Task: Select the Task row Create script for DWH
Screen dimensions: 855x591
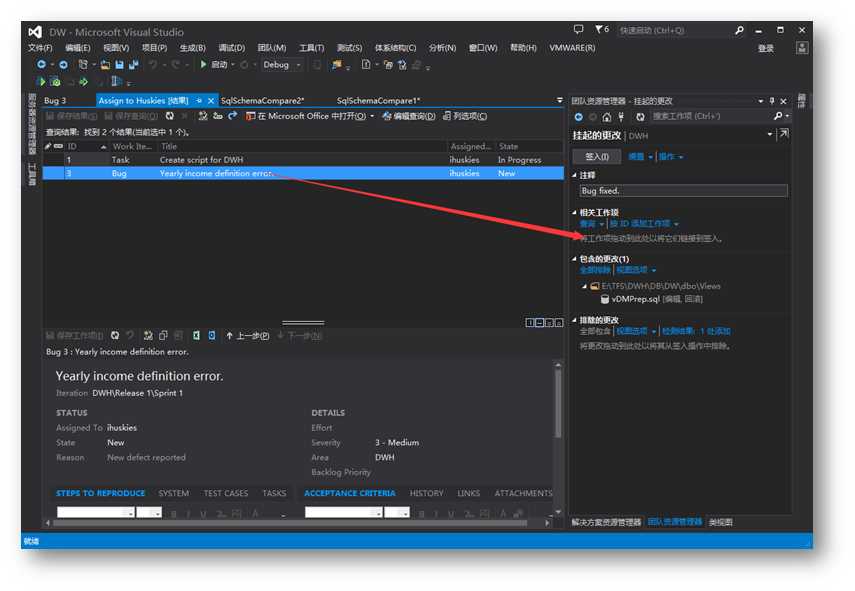Action: pos(303,160)
